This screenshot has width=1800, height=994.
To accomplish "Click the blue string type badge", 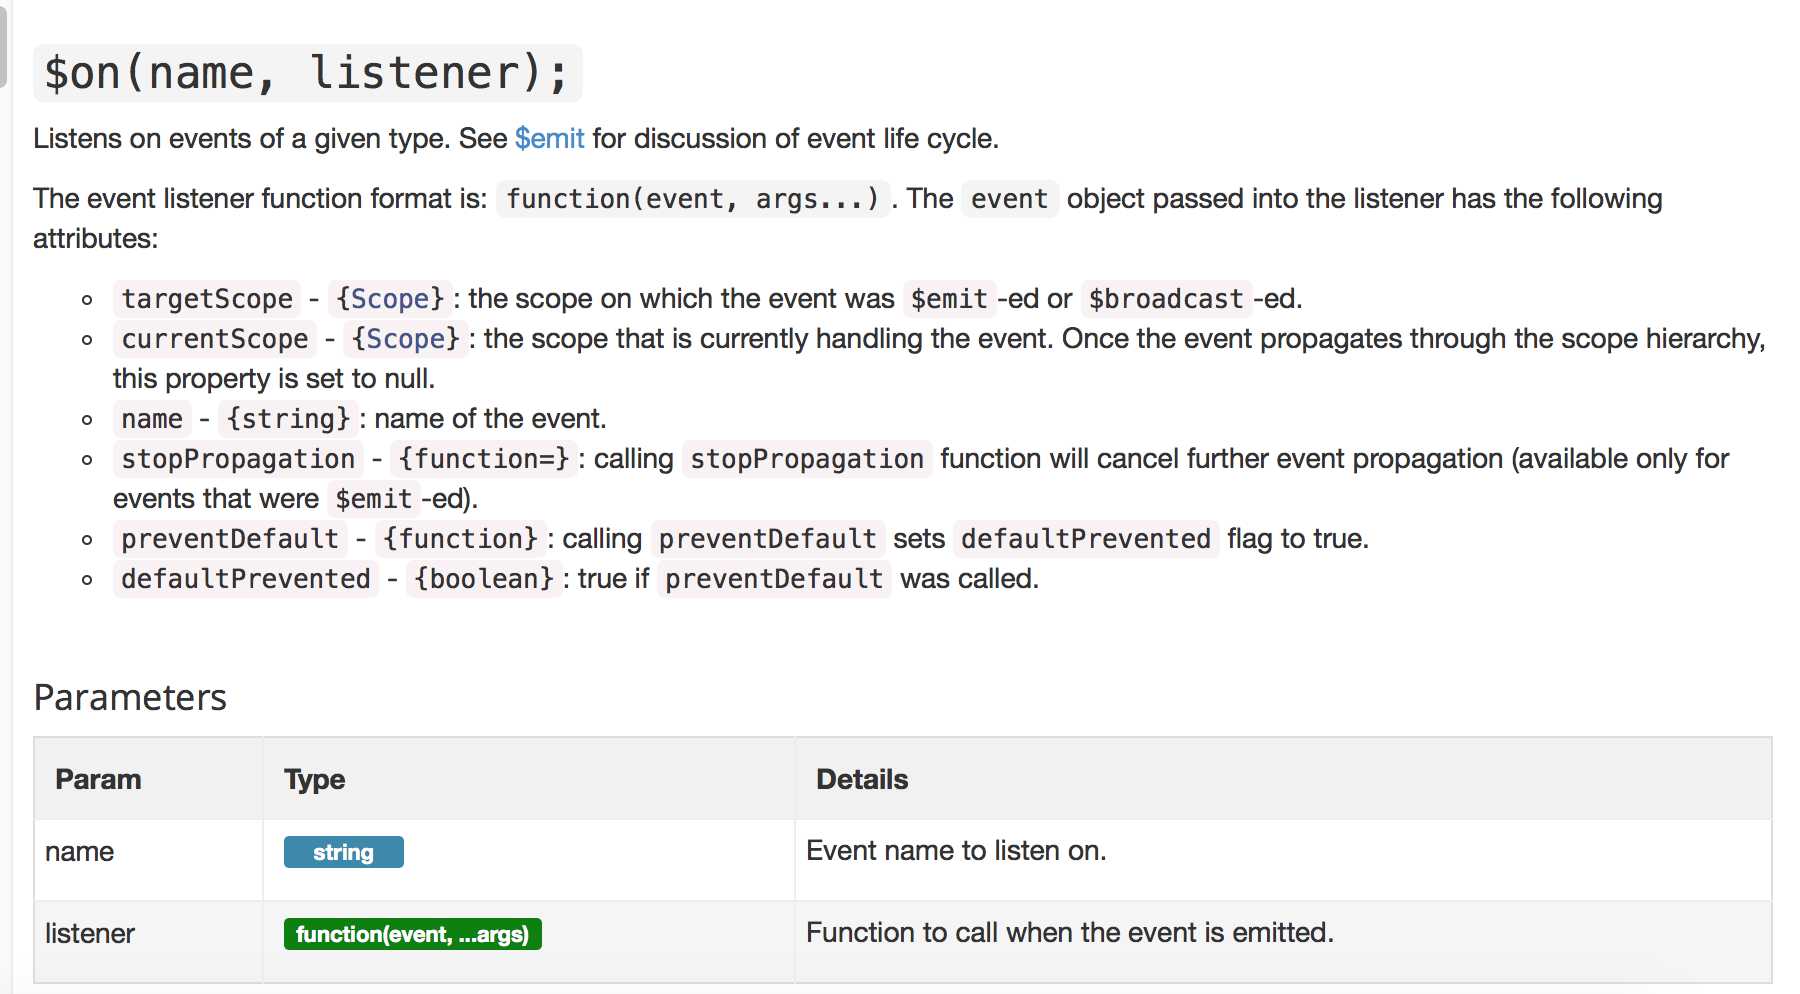I will (344, 852).
